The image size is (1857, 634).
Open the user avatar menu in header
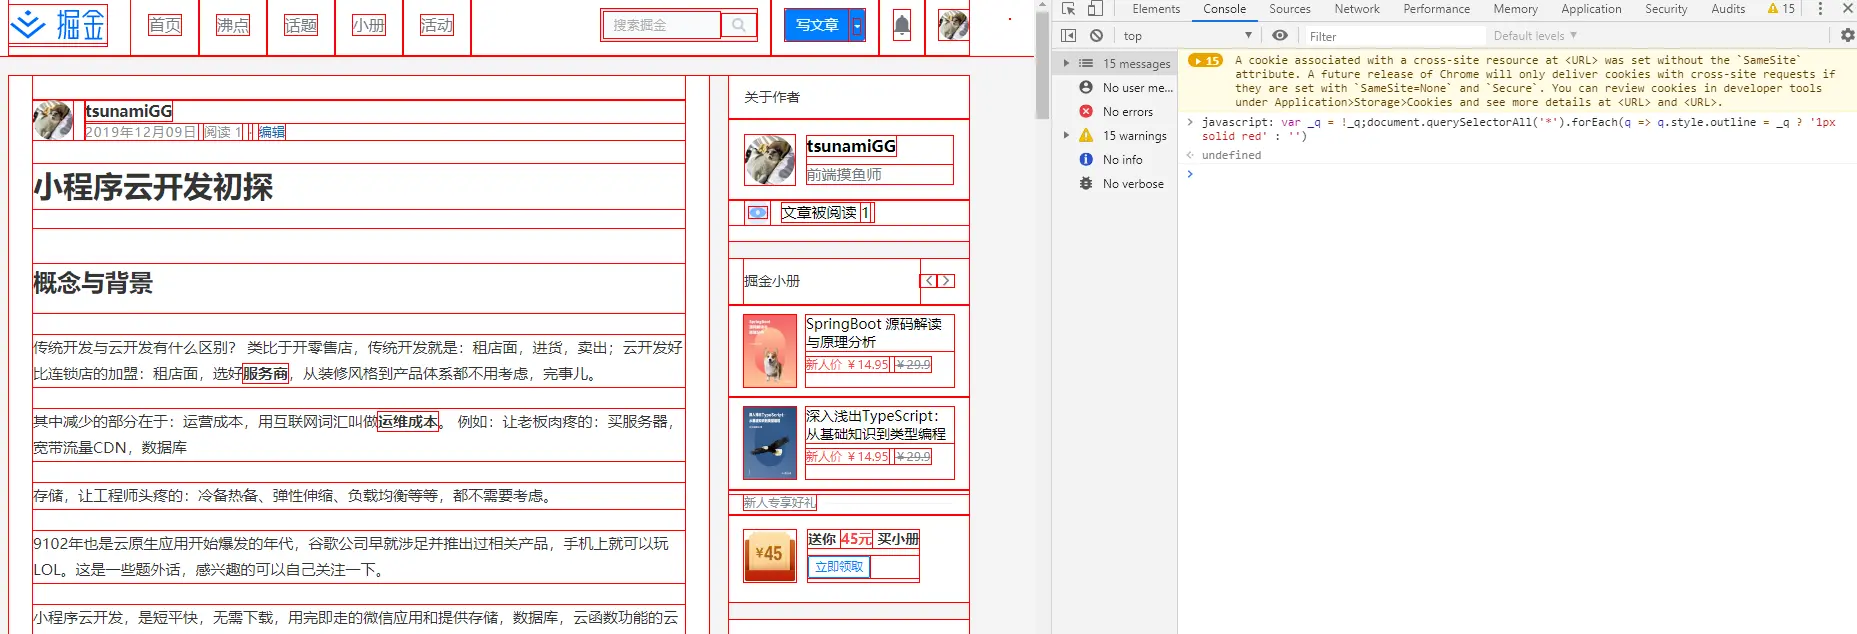point(953,25)
